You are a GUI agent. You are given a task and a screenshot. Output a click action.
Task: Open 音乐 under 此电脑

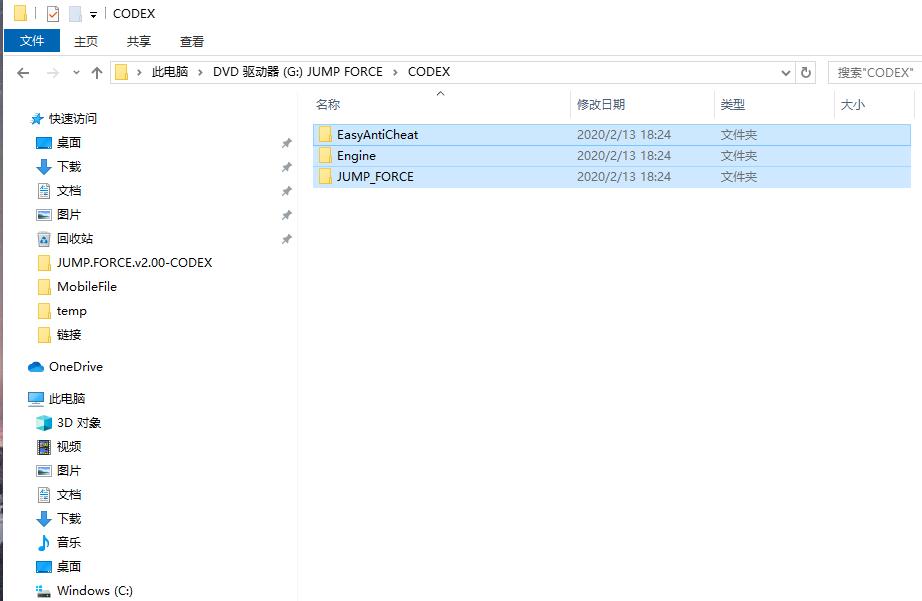[69, 542]
